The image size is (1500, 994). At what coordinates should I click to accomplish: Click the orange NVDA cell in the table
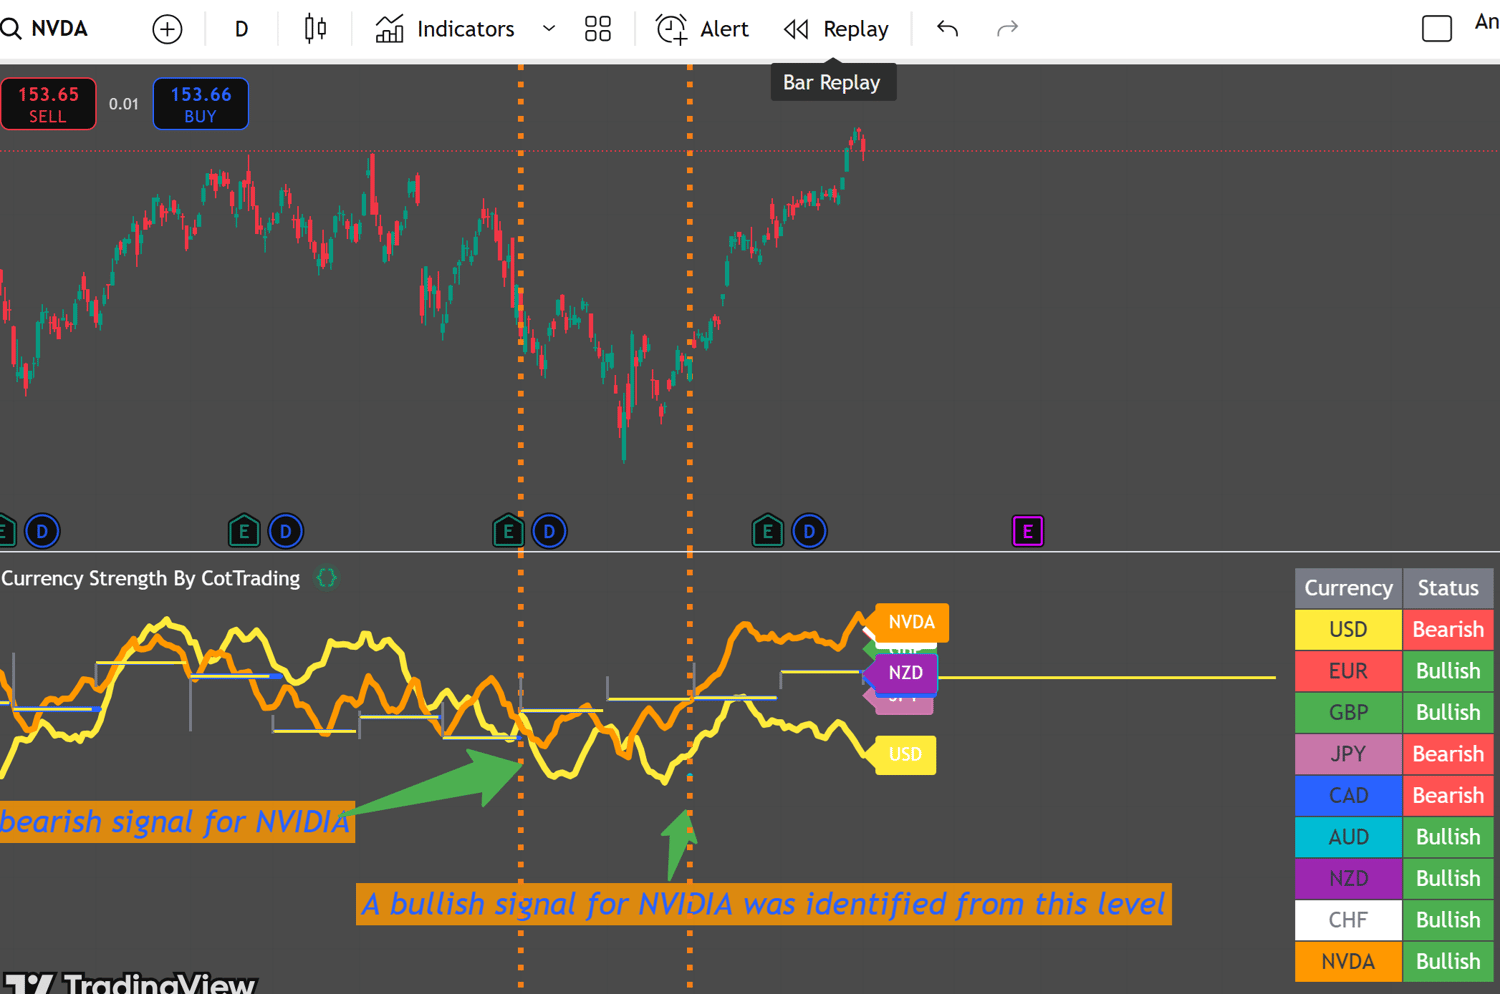pyautogui.click(x=1348, y=962)
